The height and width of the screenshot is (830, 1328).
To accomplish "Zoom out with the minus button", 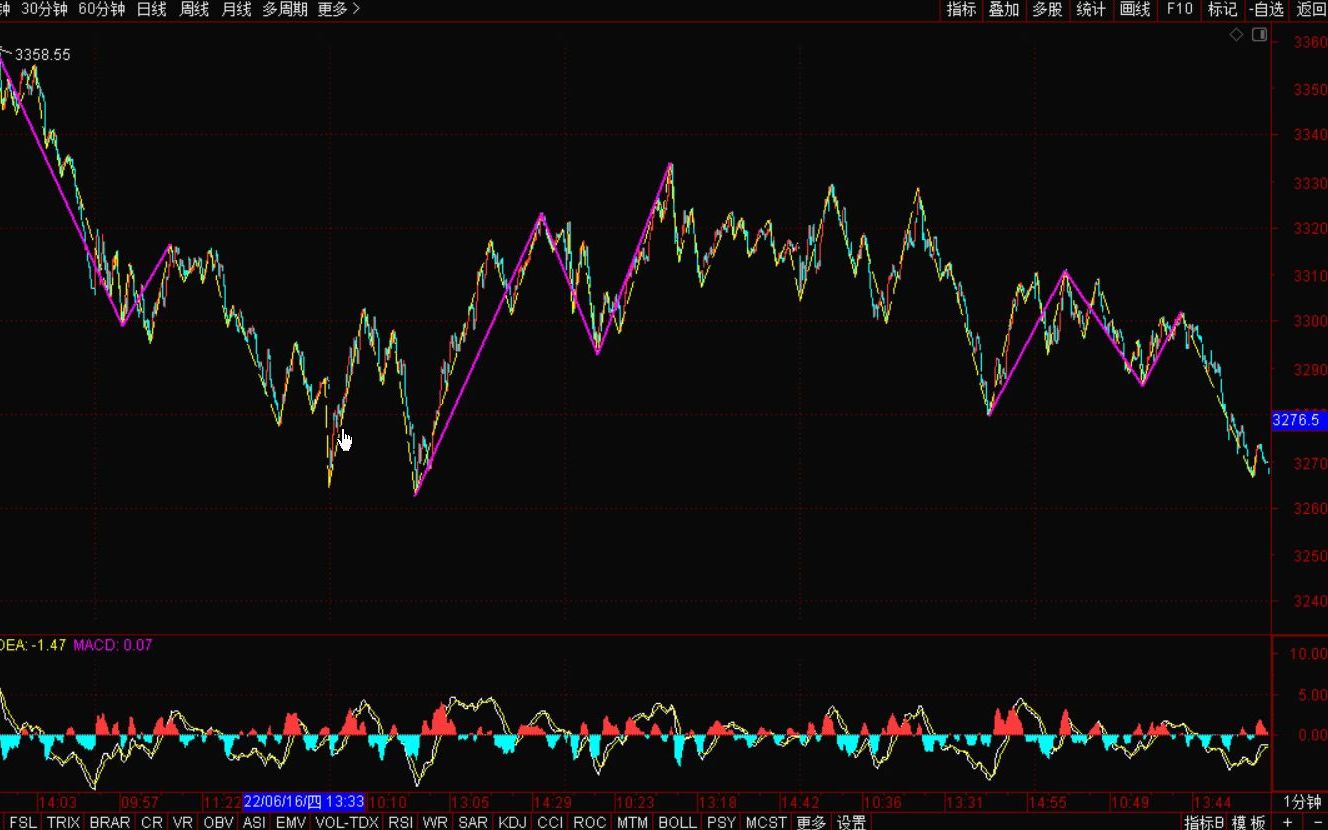I will click(1316, 822).
